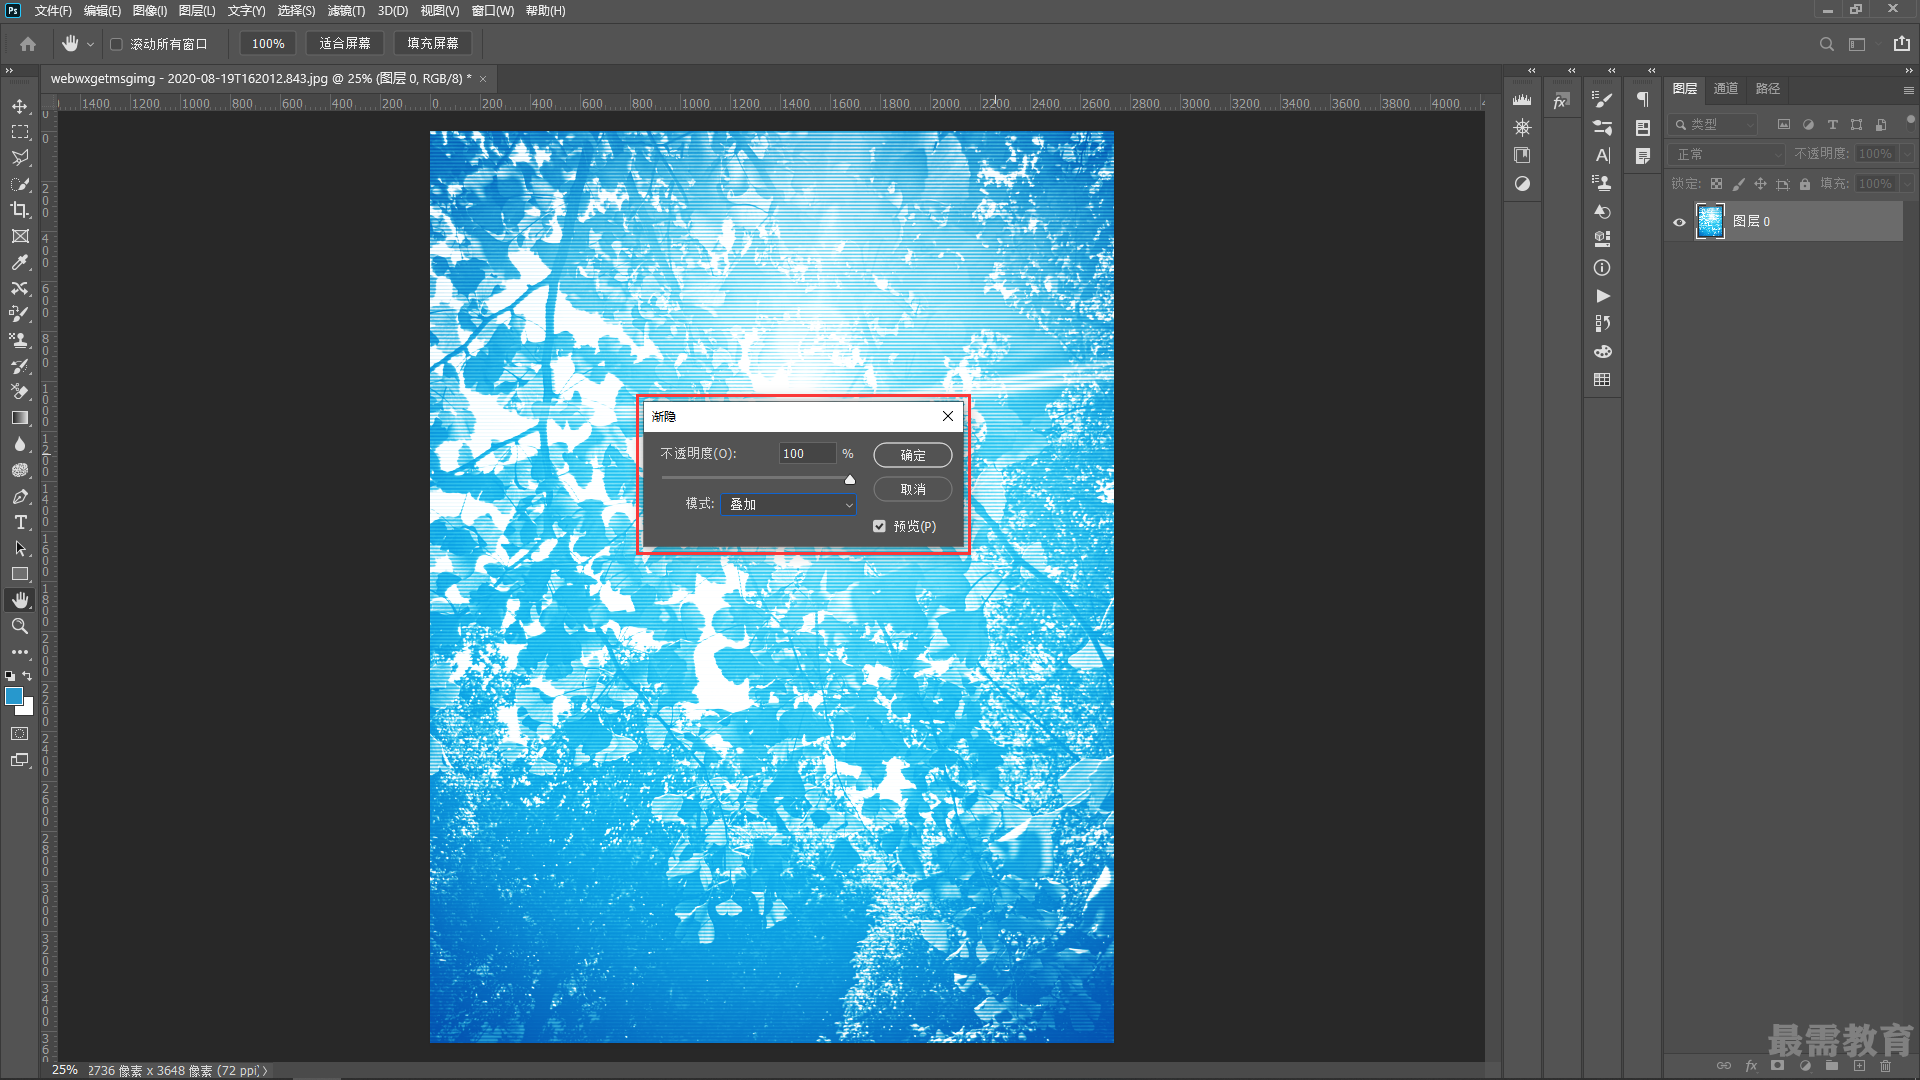Confirm Fade dialog with OK button
The width and height of the screenshot is (1920, 1080).
point(912,455)
